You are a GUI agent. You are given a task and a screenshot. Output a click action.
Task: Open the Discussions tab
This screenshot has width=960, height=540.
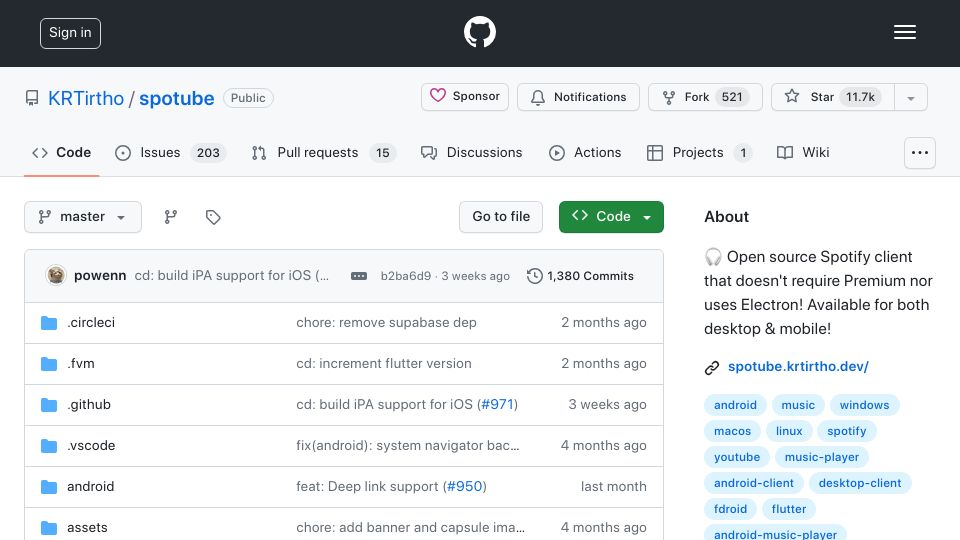coord(471,152)
